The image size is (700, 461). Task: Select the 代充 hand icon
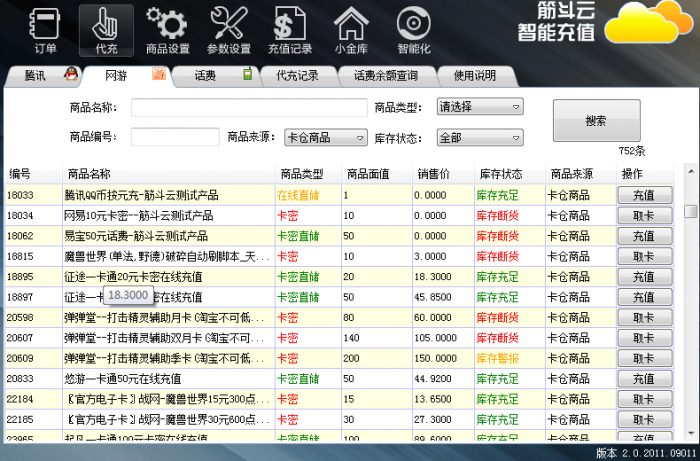point(106,30)
